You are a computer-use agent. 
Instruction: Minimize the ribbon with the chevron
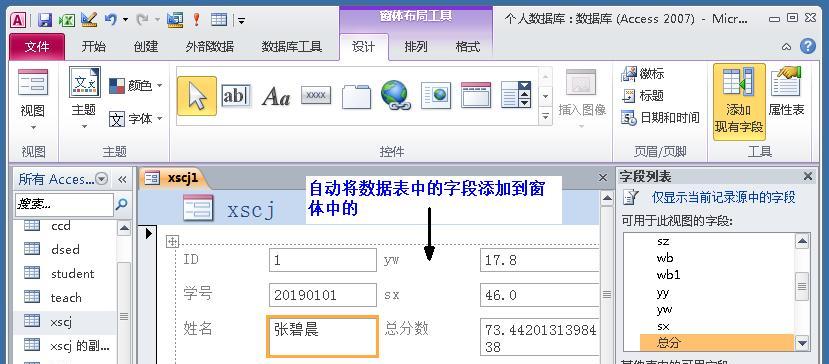[x=787, y=47]
